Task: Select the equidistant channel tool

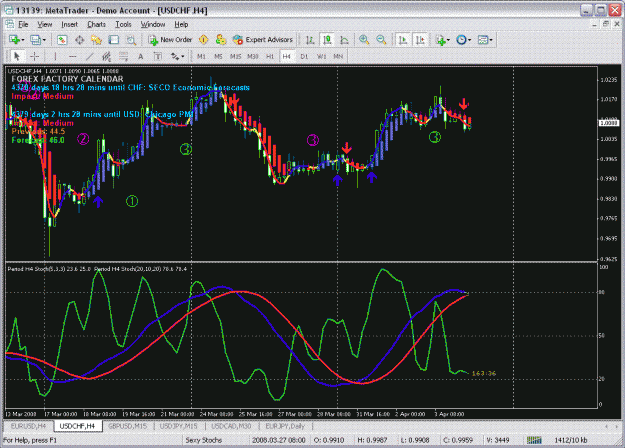Action: [x=106, y=56]
